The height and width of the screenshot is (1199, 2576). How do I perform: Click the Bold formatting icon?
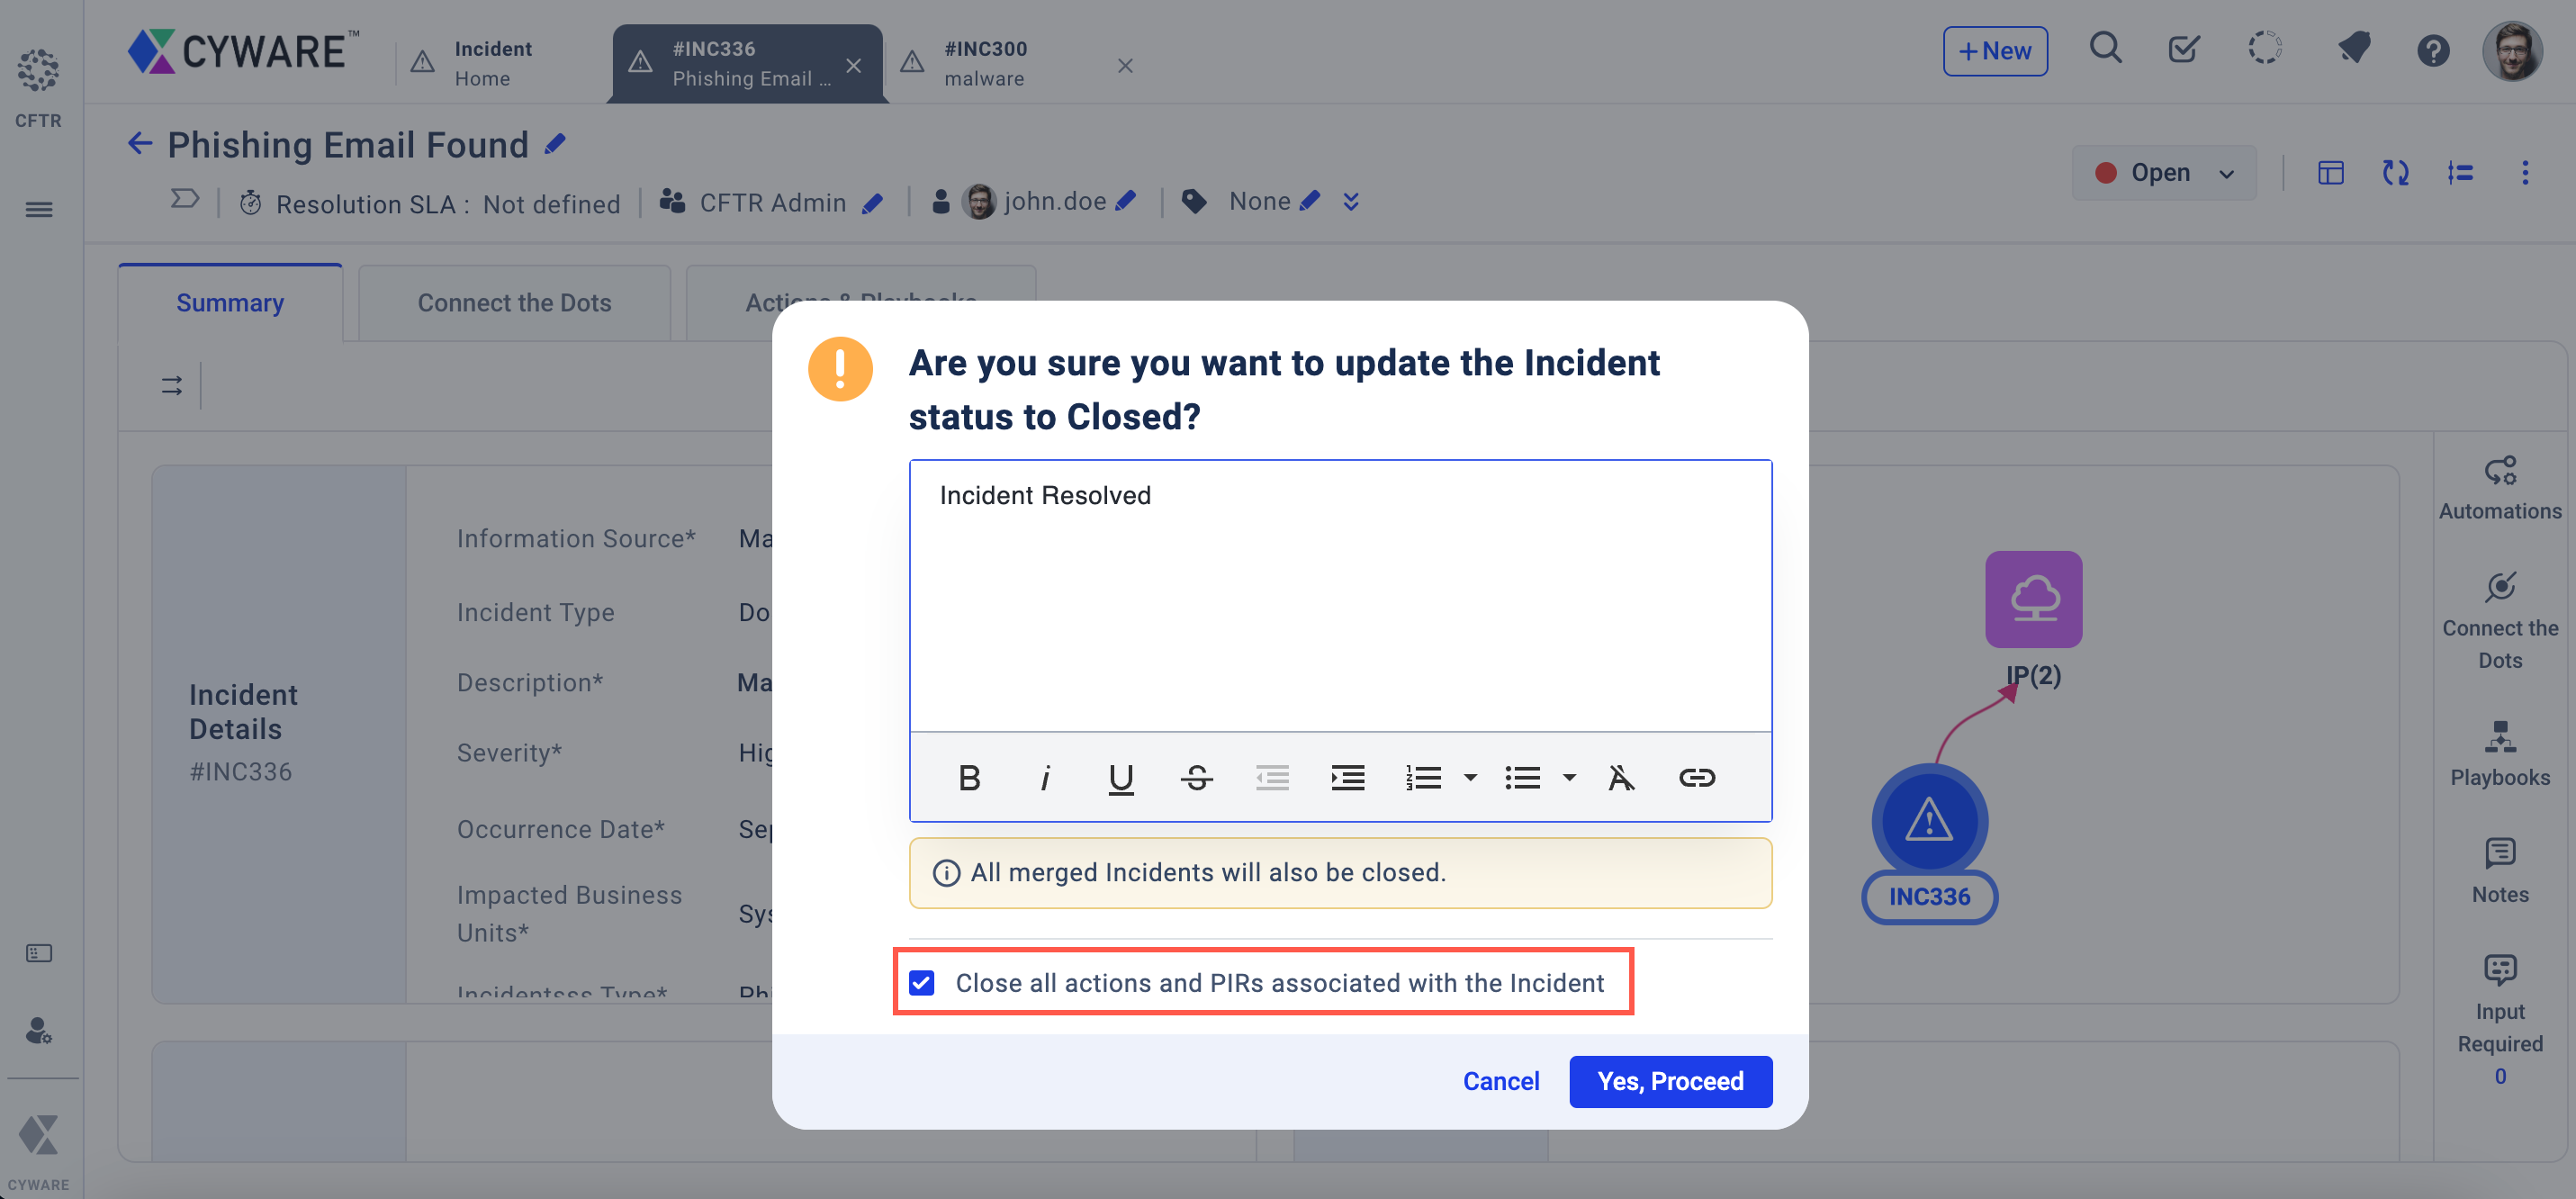(971, 777)
